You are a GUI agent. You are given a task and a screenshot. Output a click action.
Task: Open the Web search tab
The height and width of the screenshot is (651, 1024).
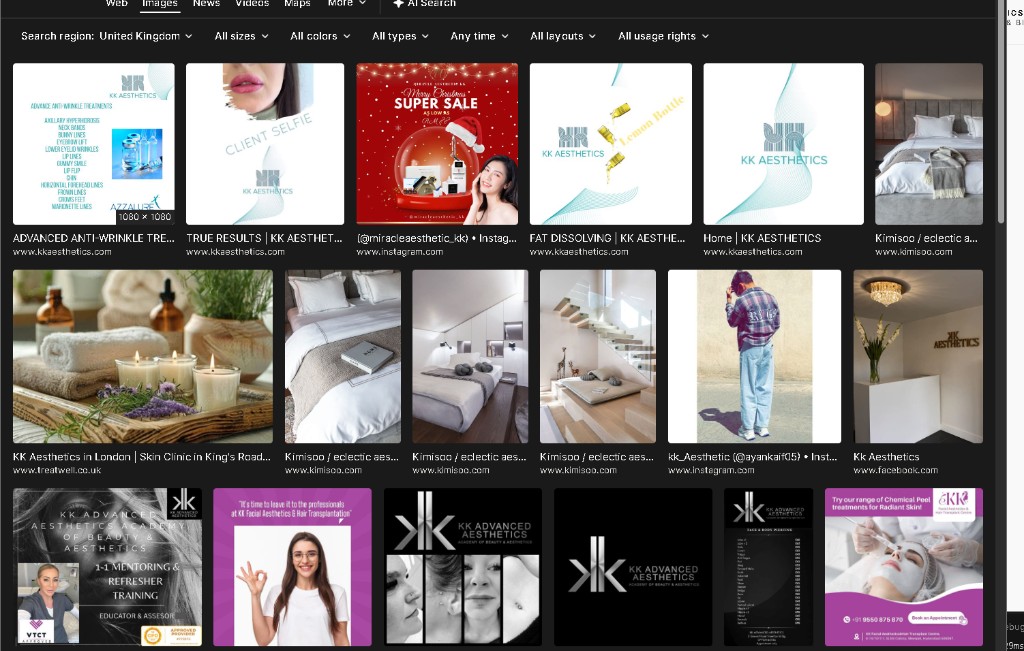click(116, 3)
